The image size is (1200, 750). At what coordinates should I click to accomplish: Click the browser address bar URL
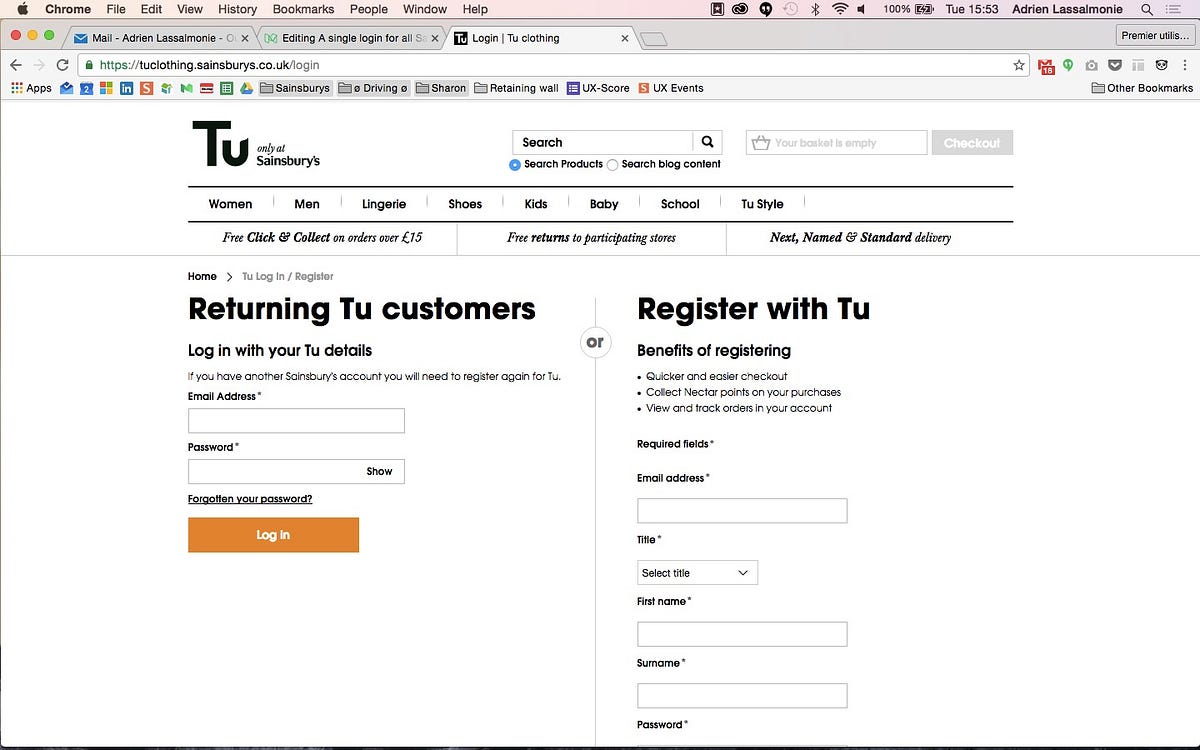209,65
